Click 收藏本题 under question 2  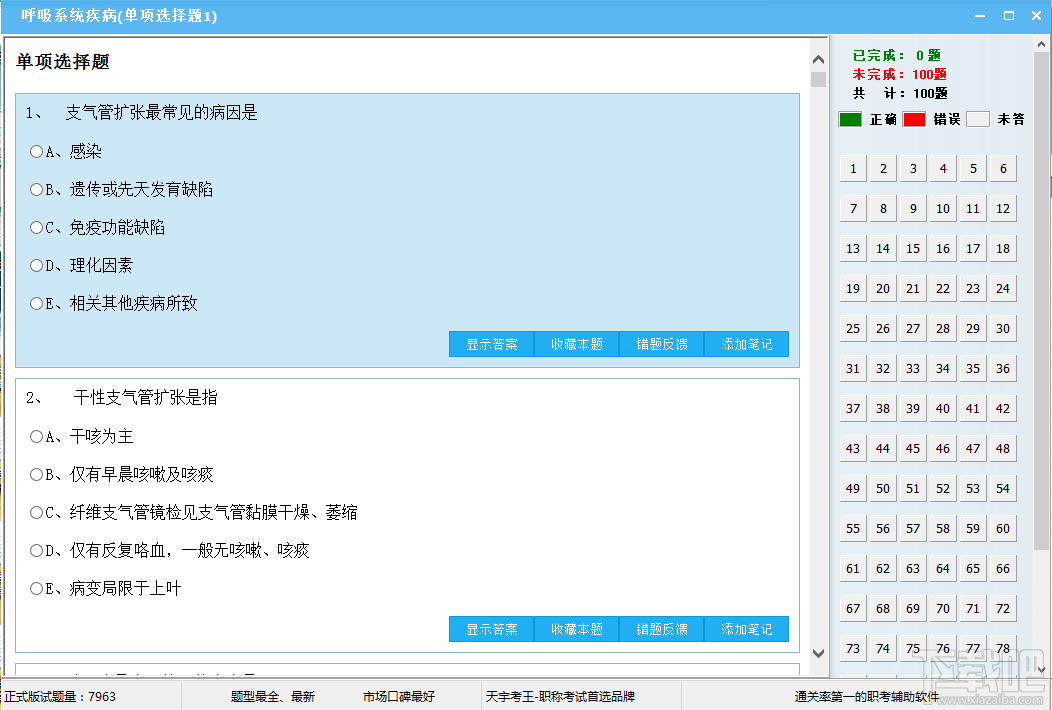coord(577,629)
